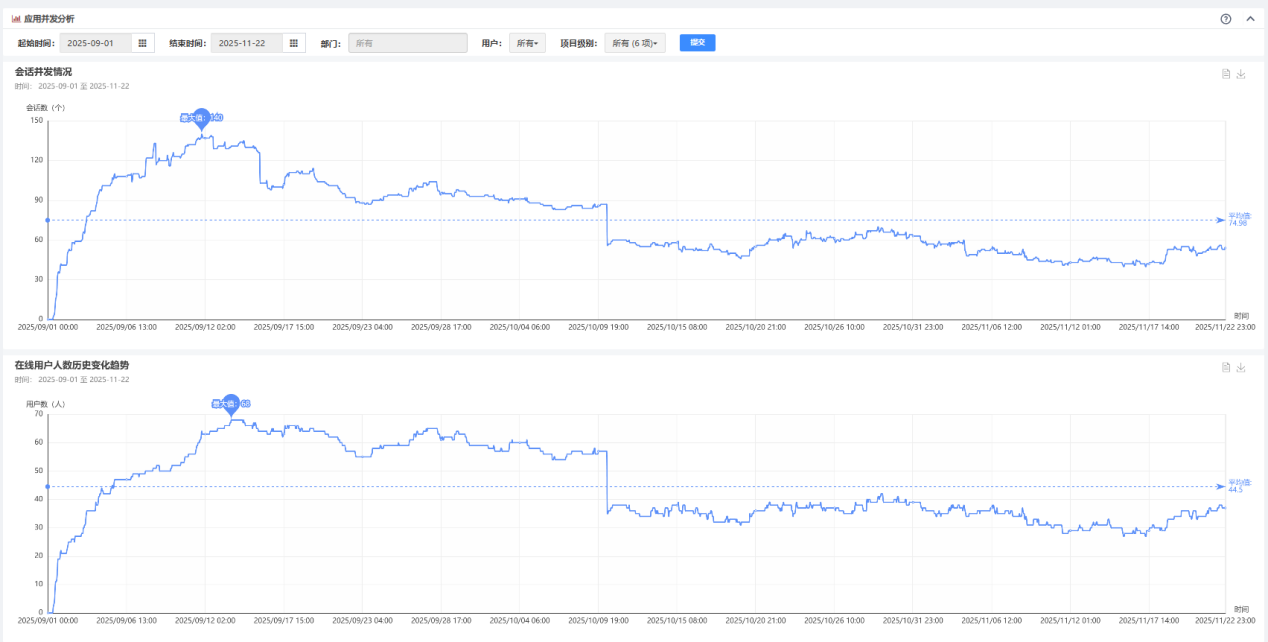
Task: Click the start time field 2025-09-01
Action: click(96, 43)
